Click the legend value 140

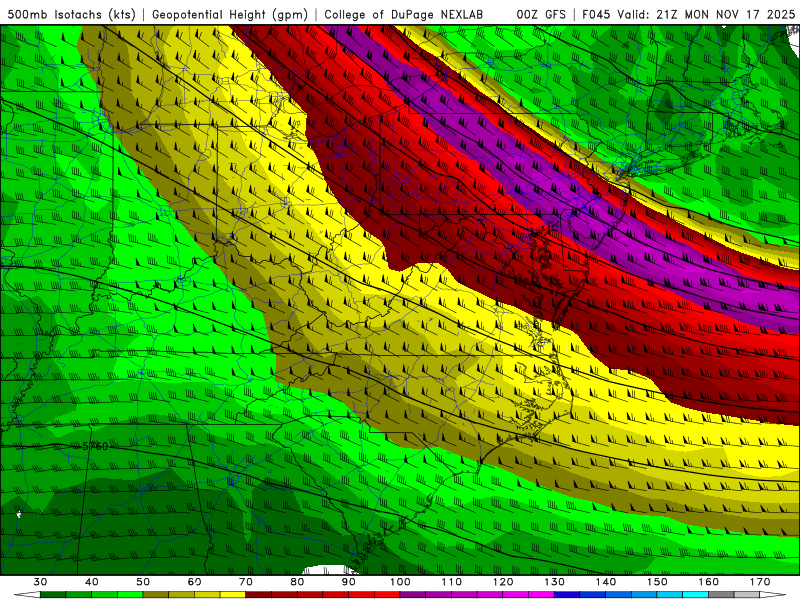[606, 582]
